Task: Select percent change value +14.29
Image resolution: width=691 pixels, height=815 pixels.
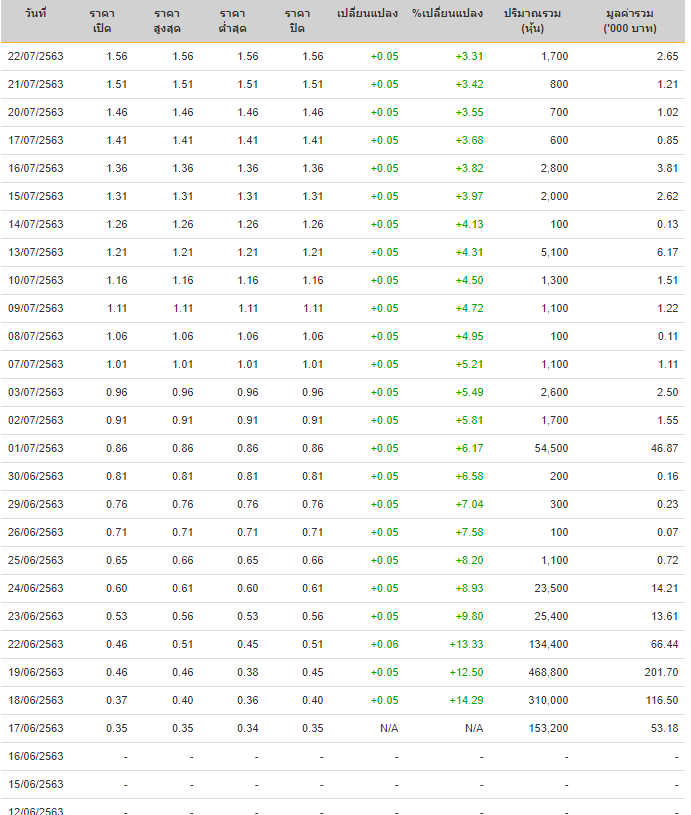Action: (x=466, y=701)
